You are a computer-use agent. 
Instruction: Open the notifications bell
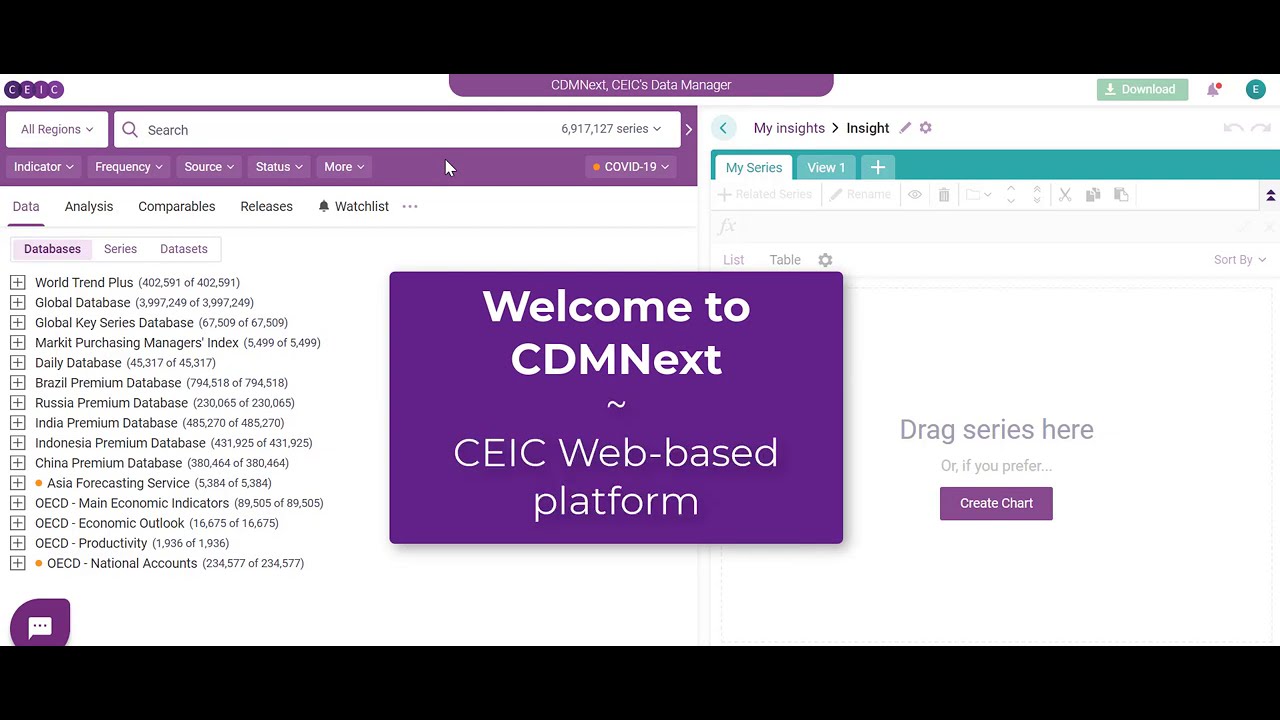coord(1213,90)
